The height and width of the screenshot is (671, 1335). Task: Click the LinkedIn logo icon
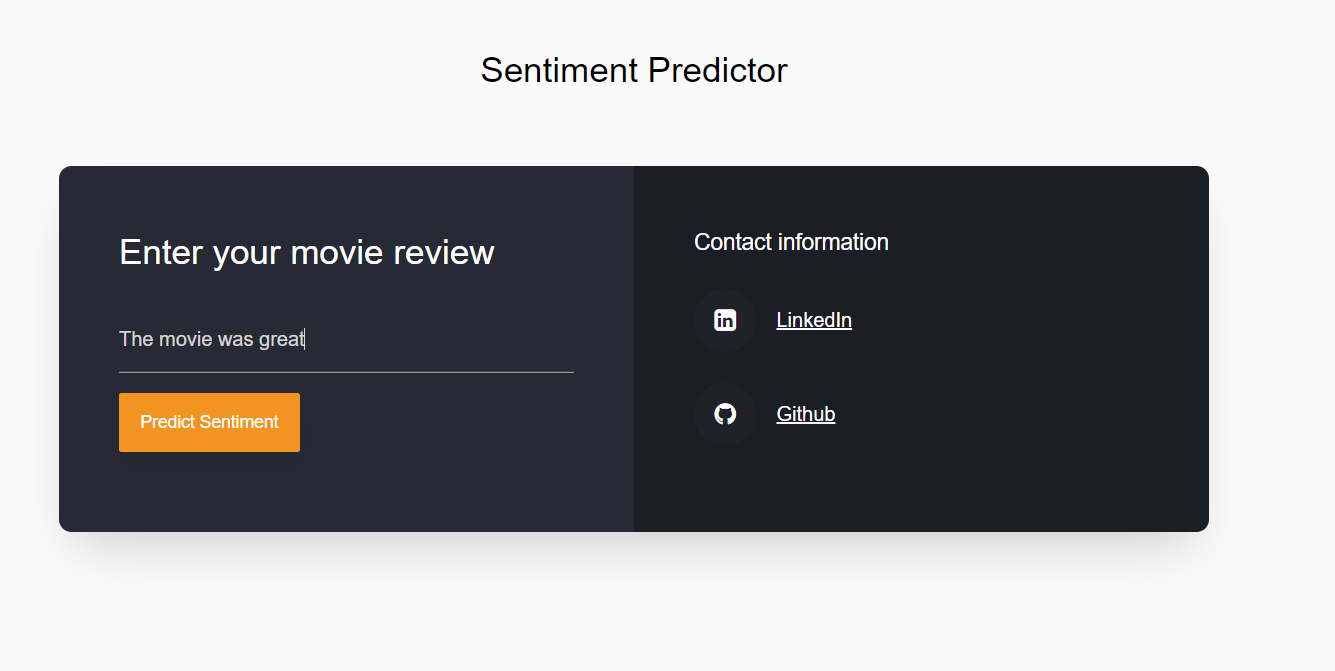725,320
